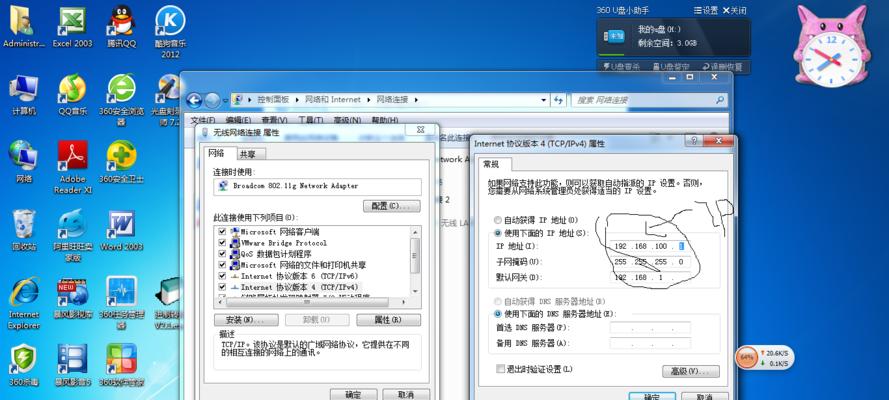Screen dimensions: 889x400
Task: Open the 360安全浏览器 desktop icon
Action: 122,100
